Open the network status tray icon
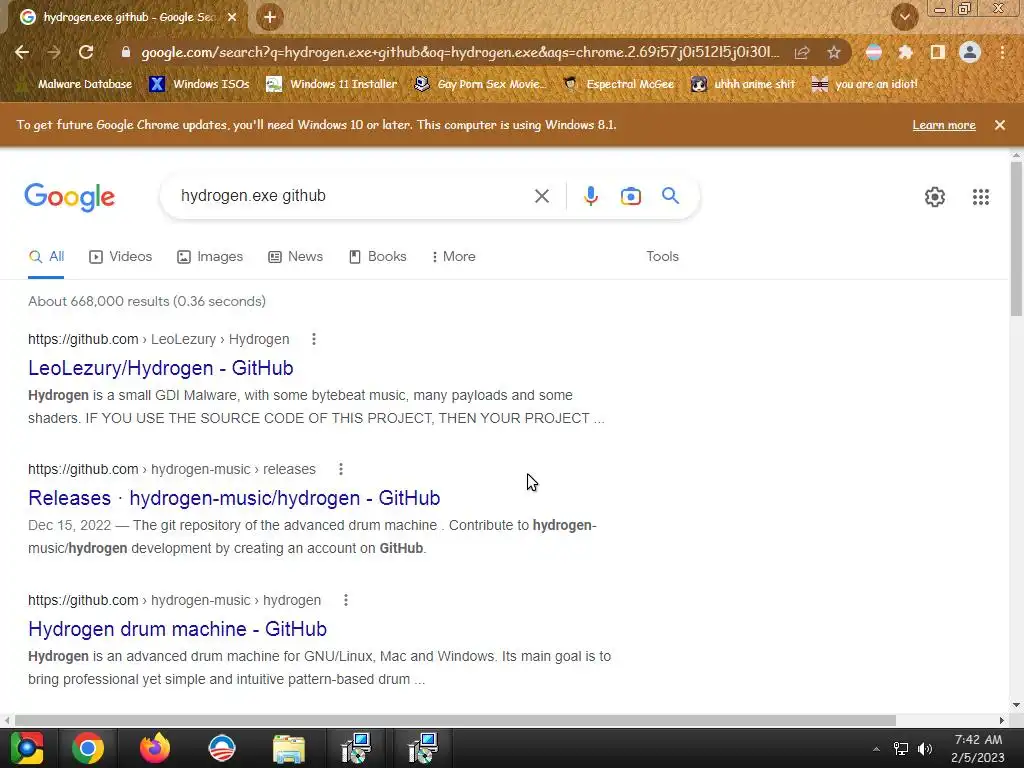This screenshot has height=768, width=1024. pyautogui.click(x=901, y=749)
